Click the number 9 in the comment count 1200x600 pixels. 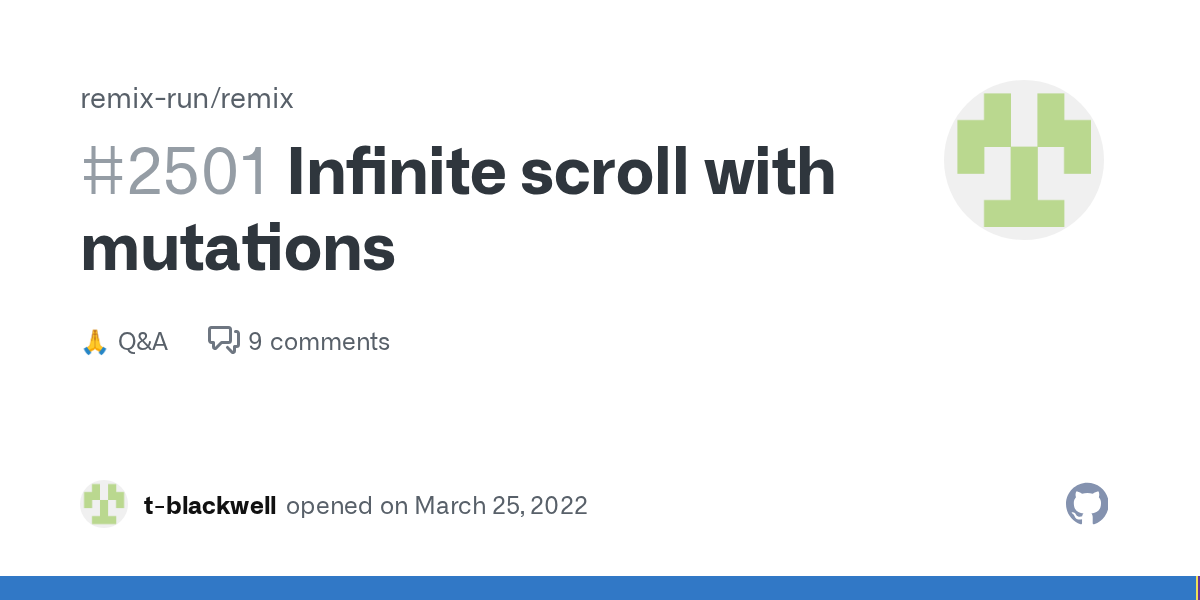(255, 342)
